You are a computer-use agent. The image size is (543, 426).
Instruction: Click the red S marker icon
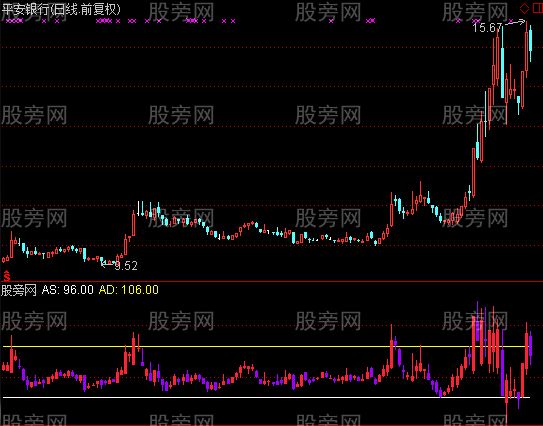(7, 275)
